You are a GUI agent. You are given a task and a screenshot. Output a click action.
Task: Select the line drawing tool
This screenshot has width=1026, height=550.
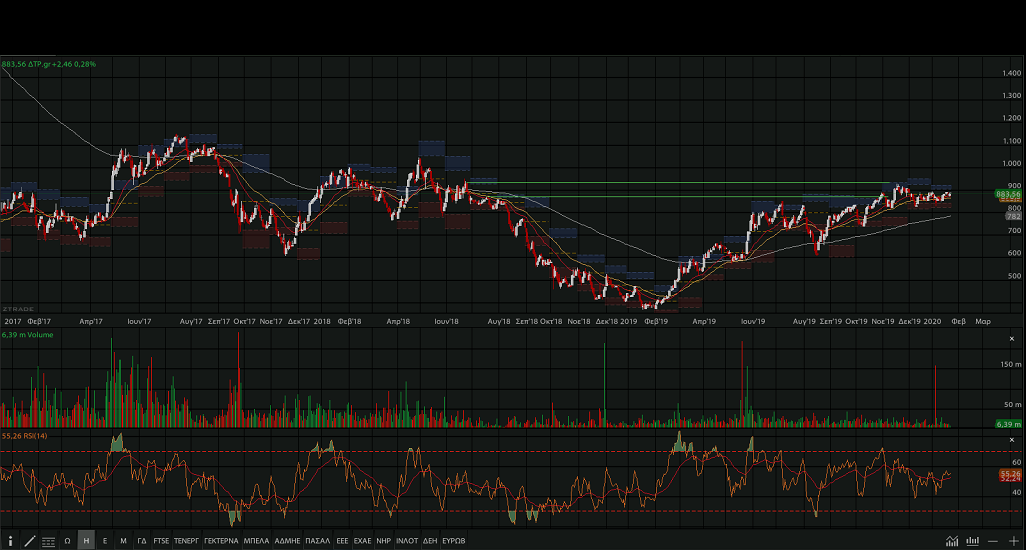(29, 541)
